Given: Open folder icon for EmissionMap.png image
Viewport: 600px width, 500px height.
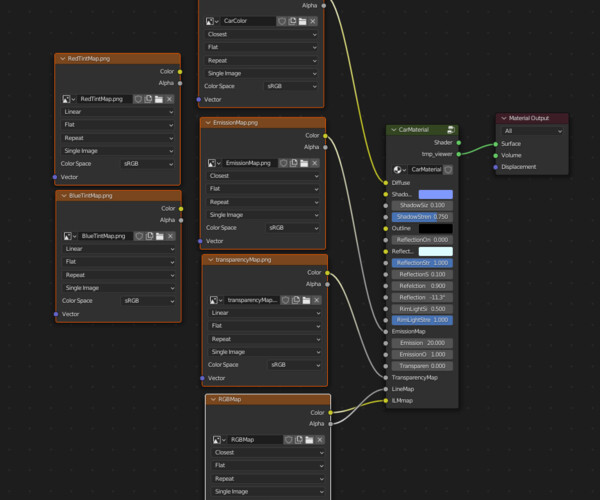Looking at the screenshot, I should point(304,163).
